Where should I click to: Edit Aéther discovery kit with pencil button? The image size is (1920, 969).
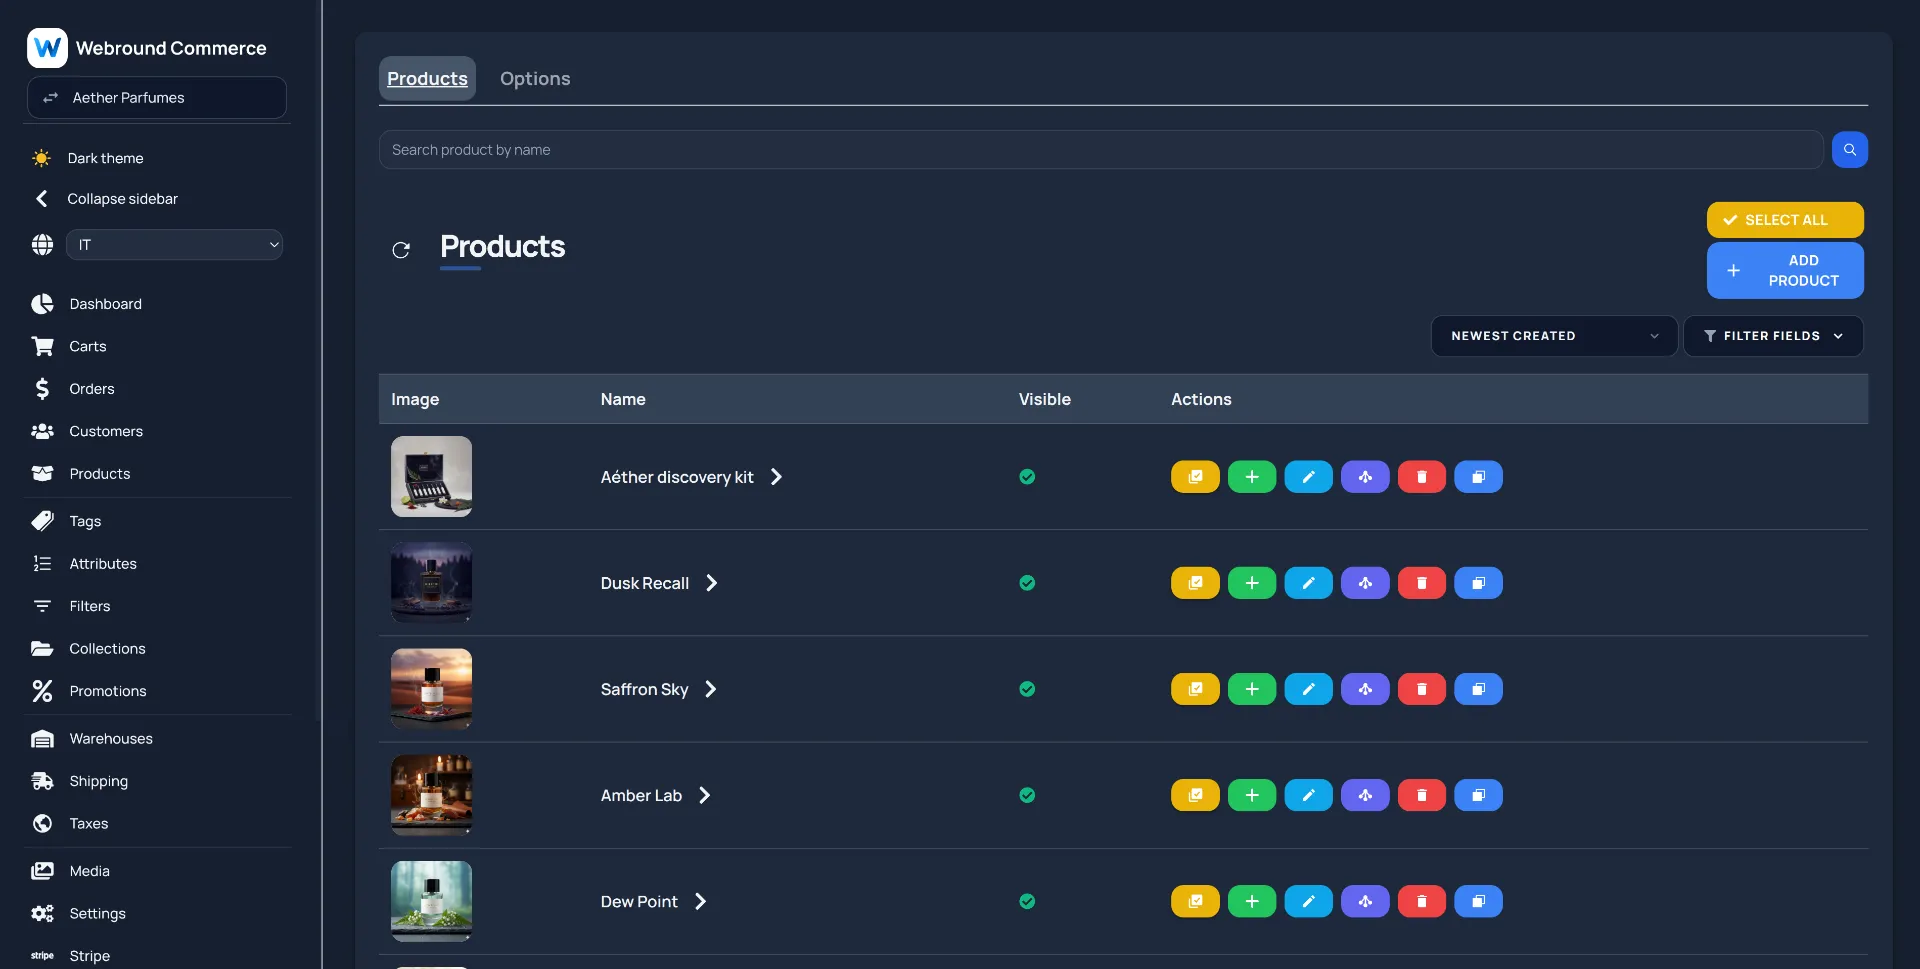(x=1308, y=477)
